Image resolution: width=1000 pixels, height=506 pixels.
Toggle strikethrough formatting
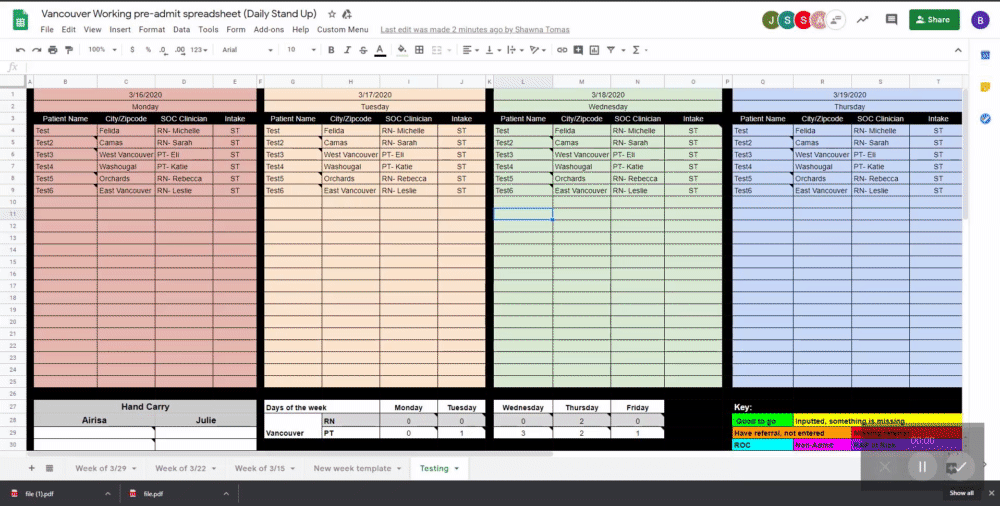pos(363,50)
